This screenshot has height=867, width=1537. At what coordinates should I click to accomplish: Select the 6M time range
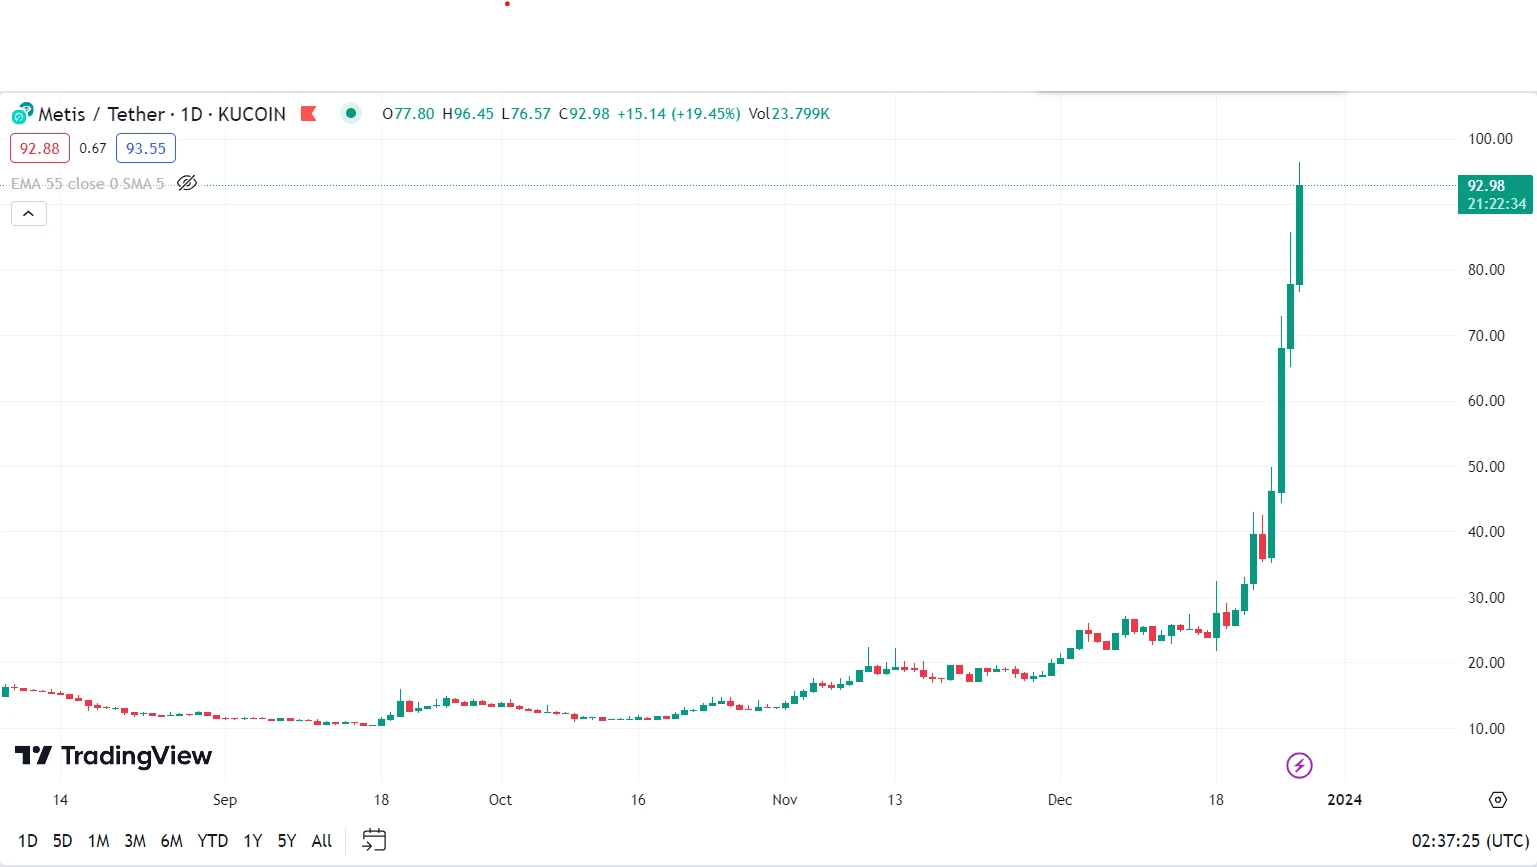[172, 841]
